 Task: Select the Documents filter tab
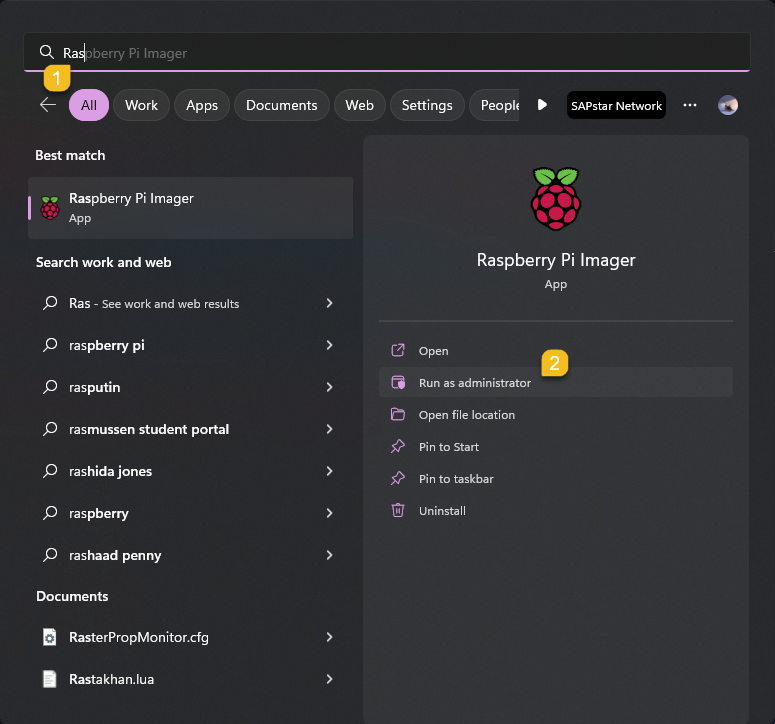pyautogui.click(x=281, y=105)
